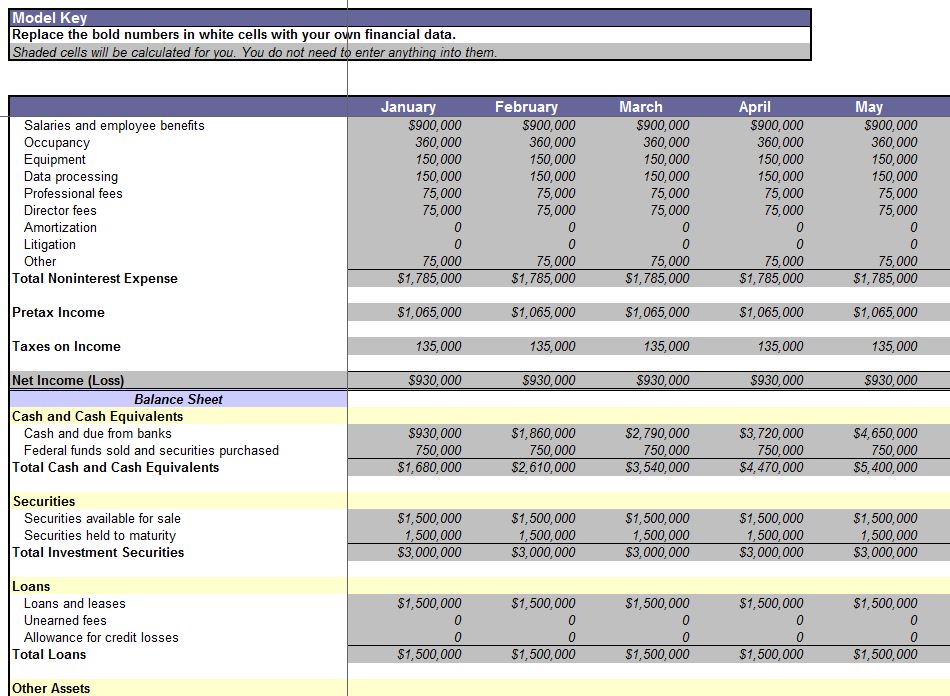Click April Cash and due from banks $3,720,000
Screen dimensions: 950x696
(x=771, y=433)
